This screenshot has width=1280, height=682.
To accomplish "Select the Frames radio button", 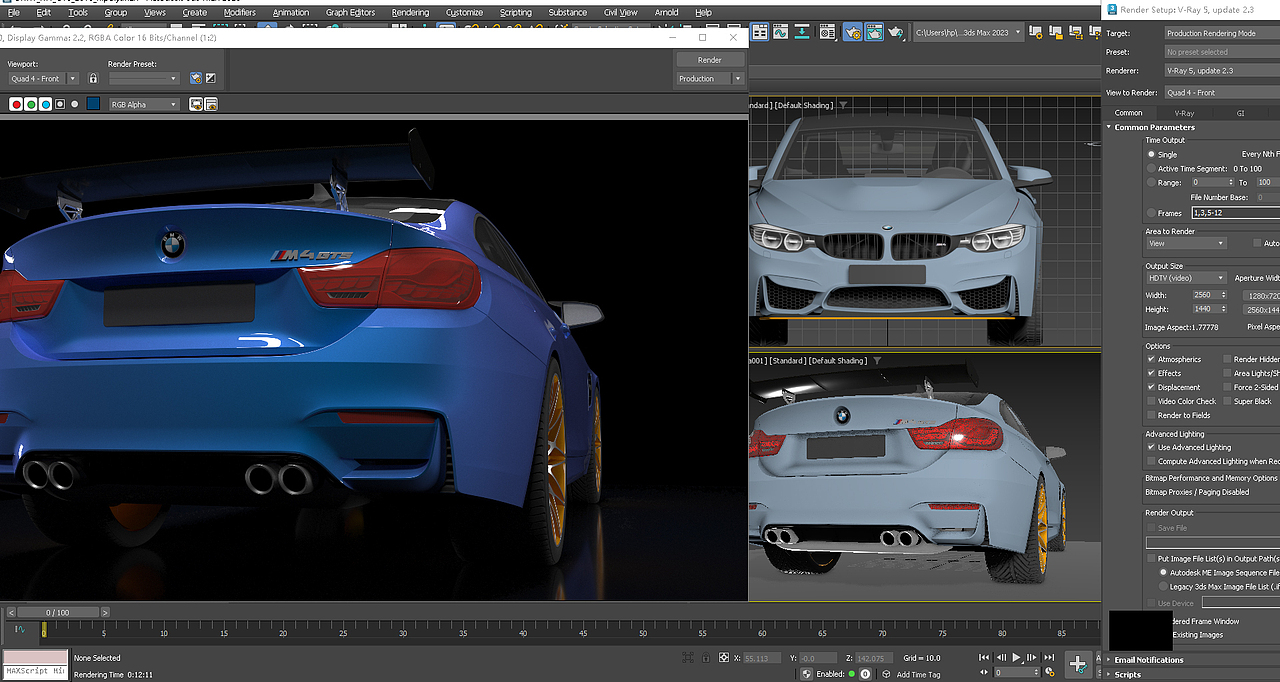I will point(1150,212).
